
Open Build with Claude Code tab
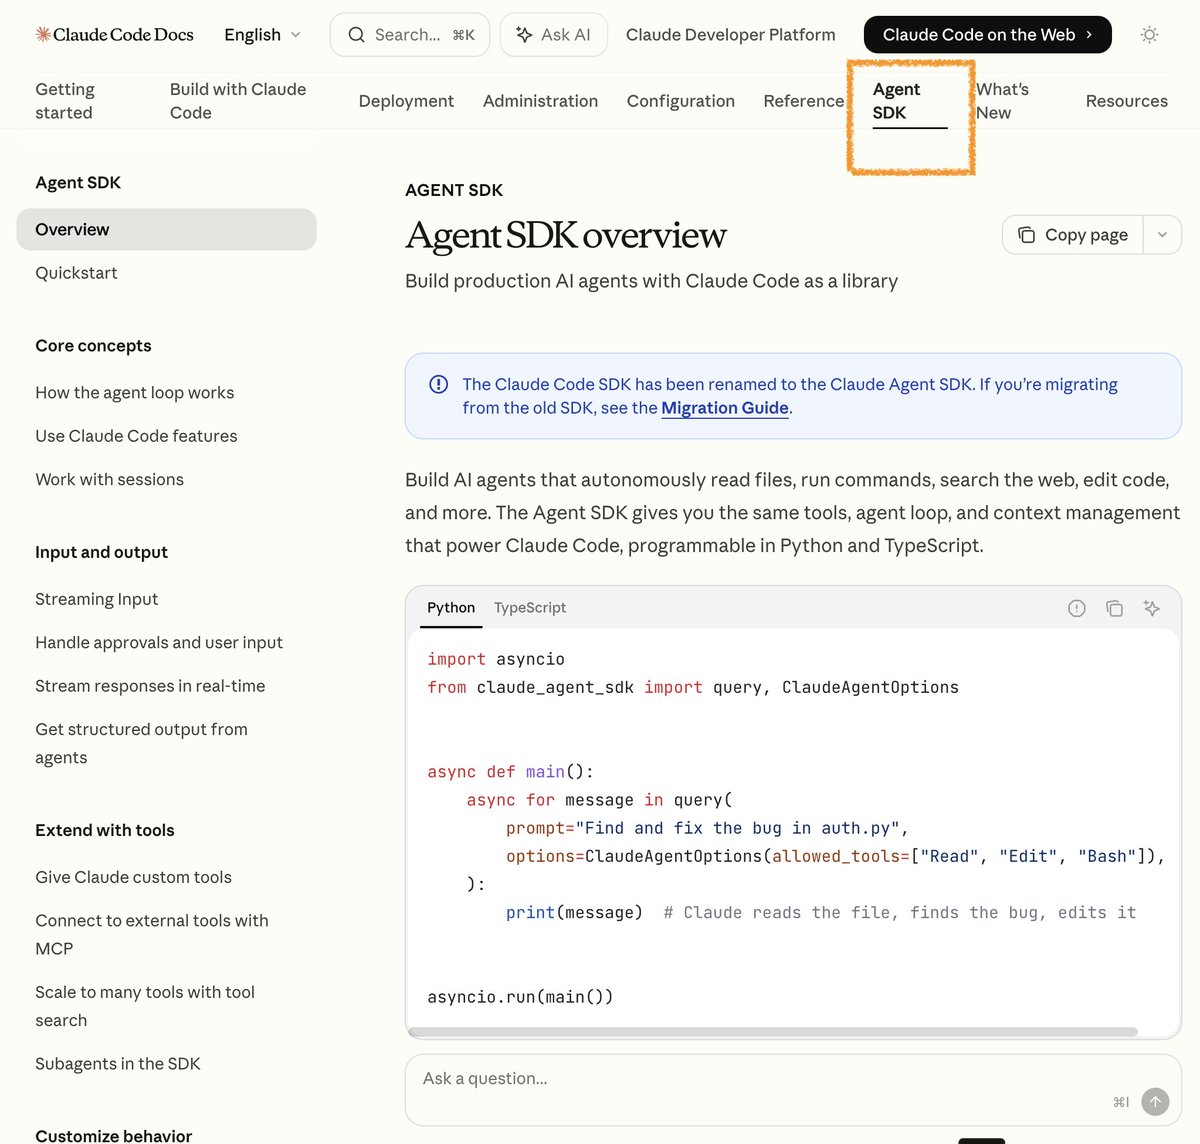238,101
